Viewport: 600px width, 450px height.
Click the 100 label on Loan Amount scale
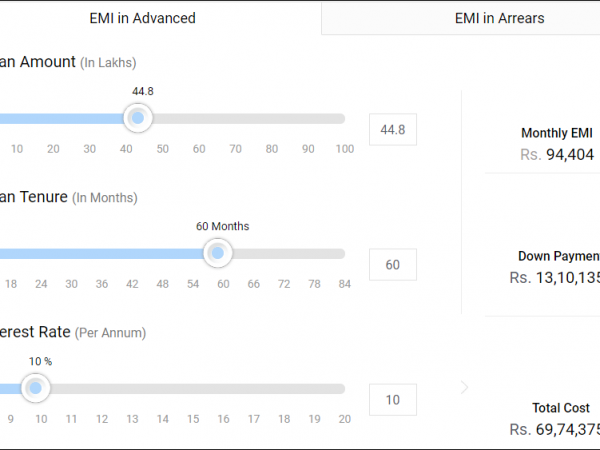[344, 149]
